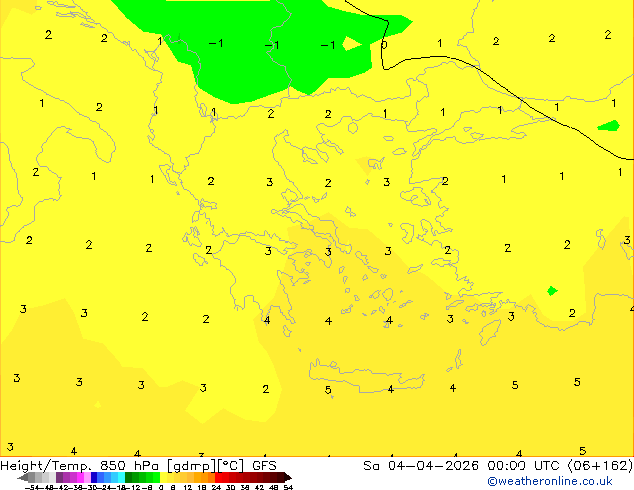Click the 'GFS' model label
This screenshot has width=634, height=490.
click(x=264, y=465)
